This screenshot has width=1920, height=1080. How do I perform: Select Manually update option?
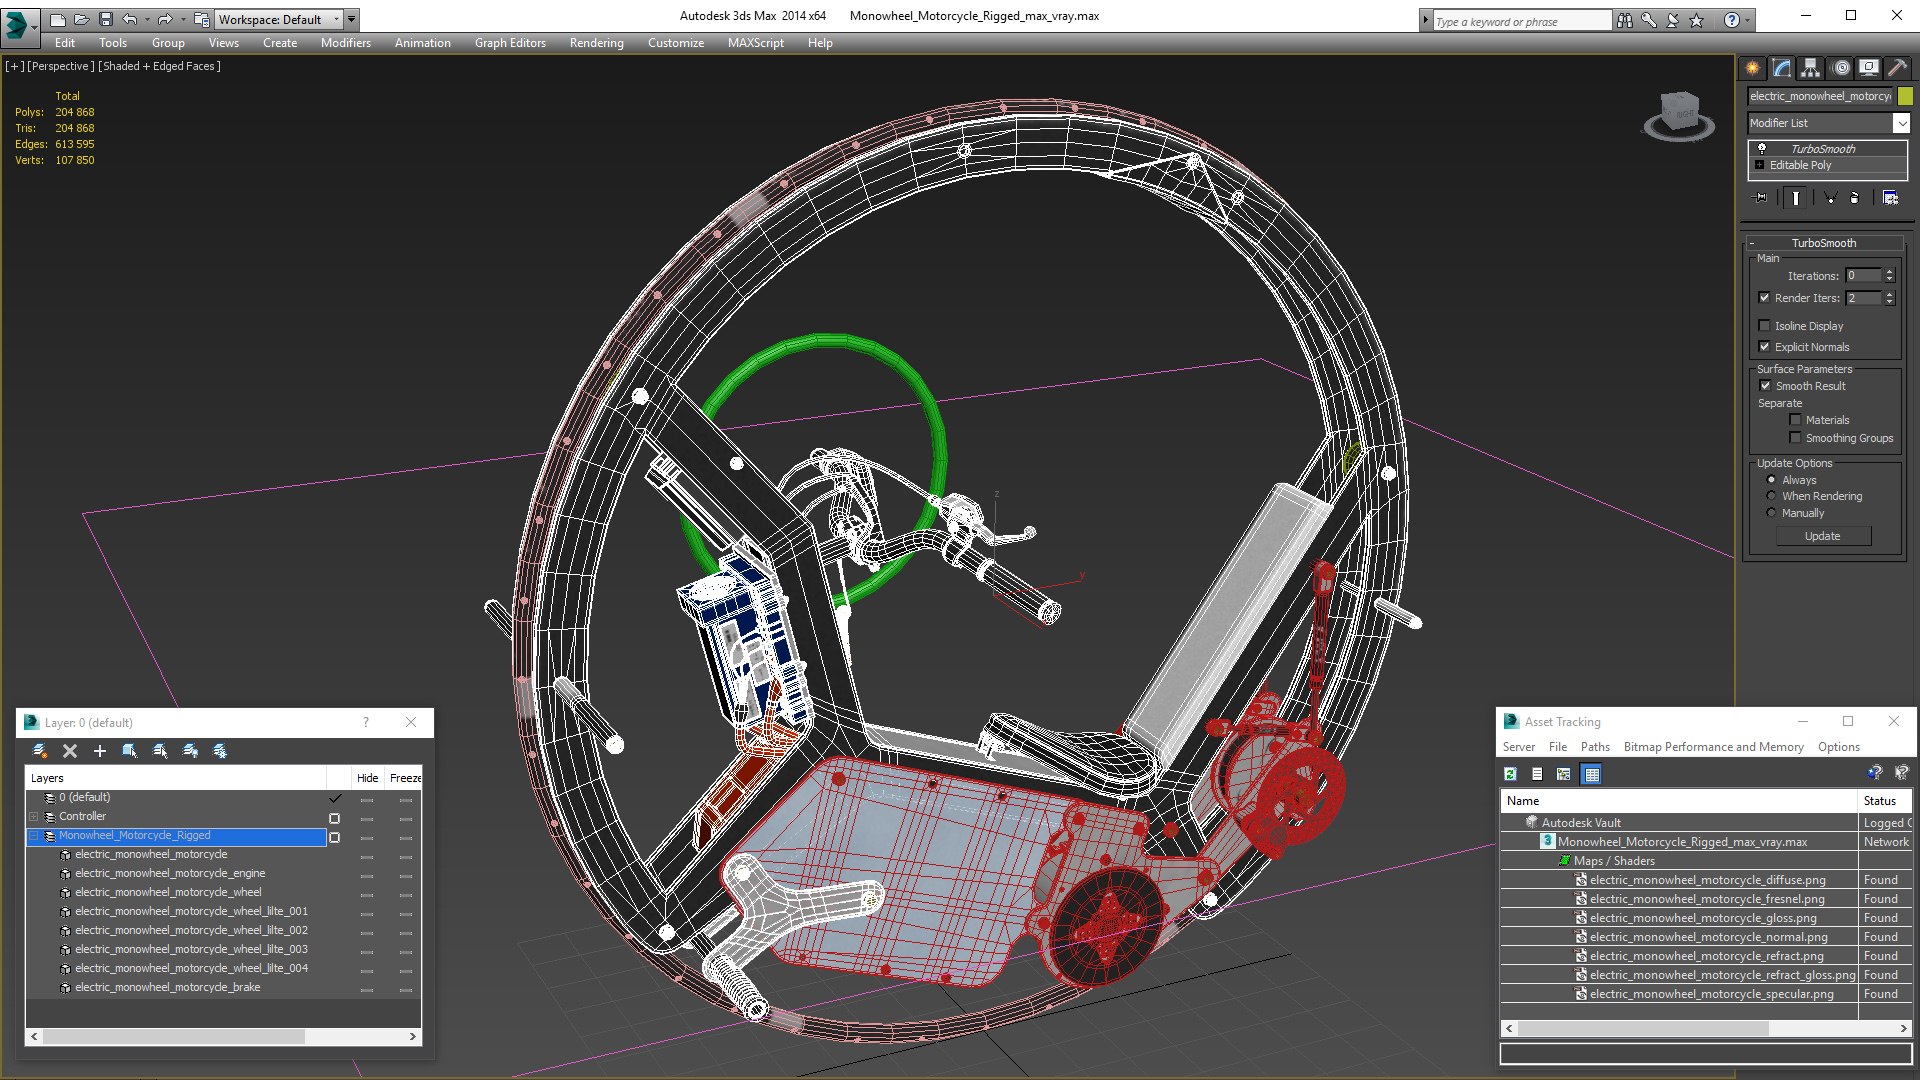pyautogui.click(x=1771, y=513)
